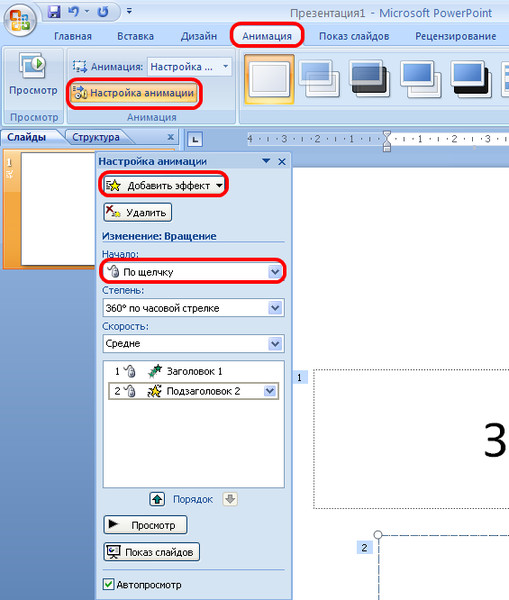Run the ribbon Просмотр animation preview
The width and height of the screenshot is (509, 600).
[33, 74]
